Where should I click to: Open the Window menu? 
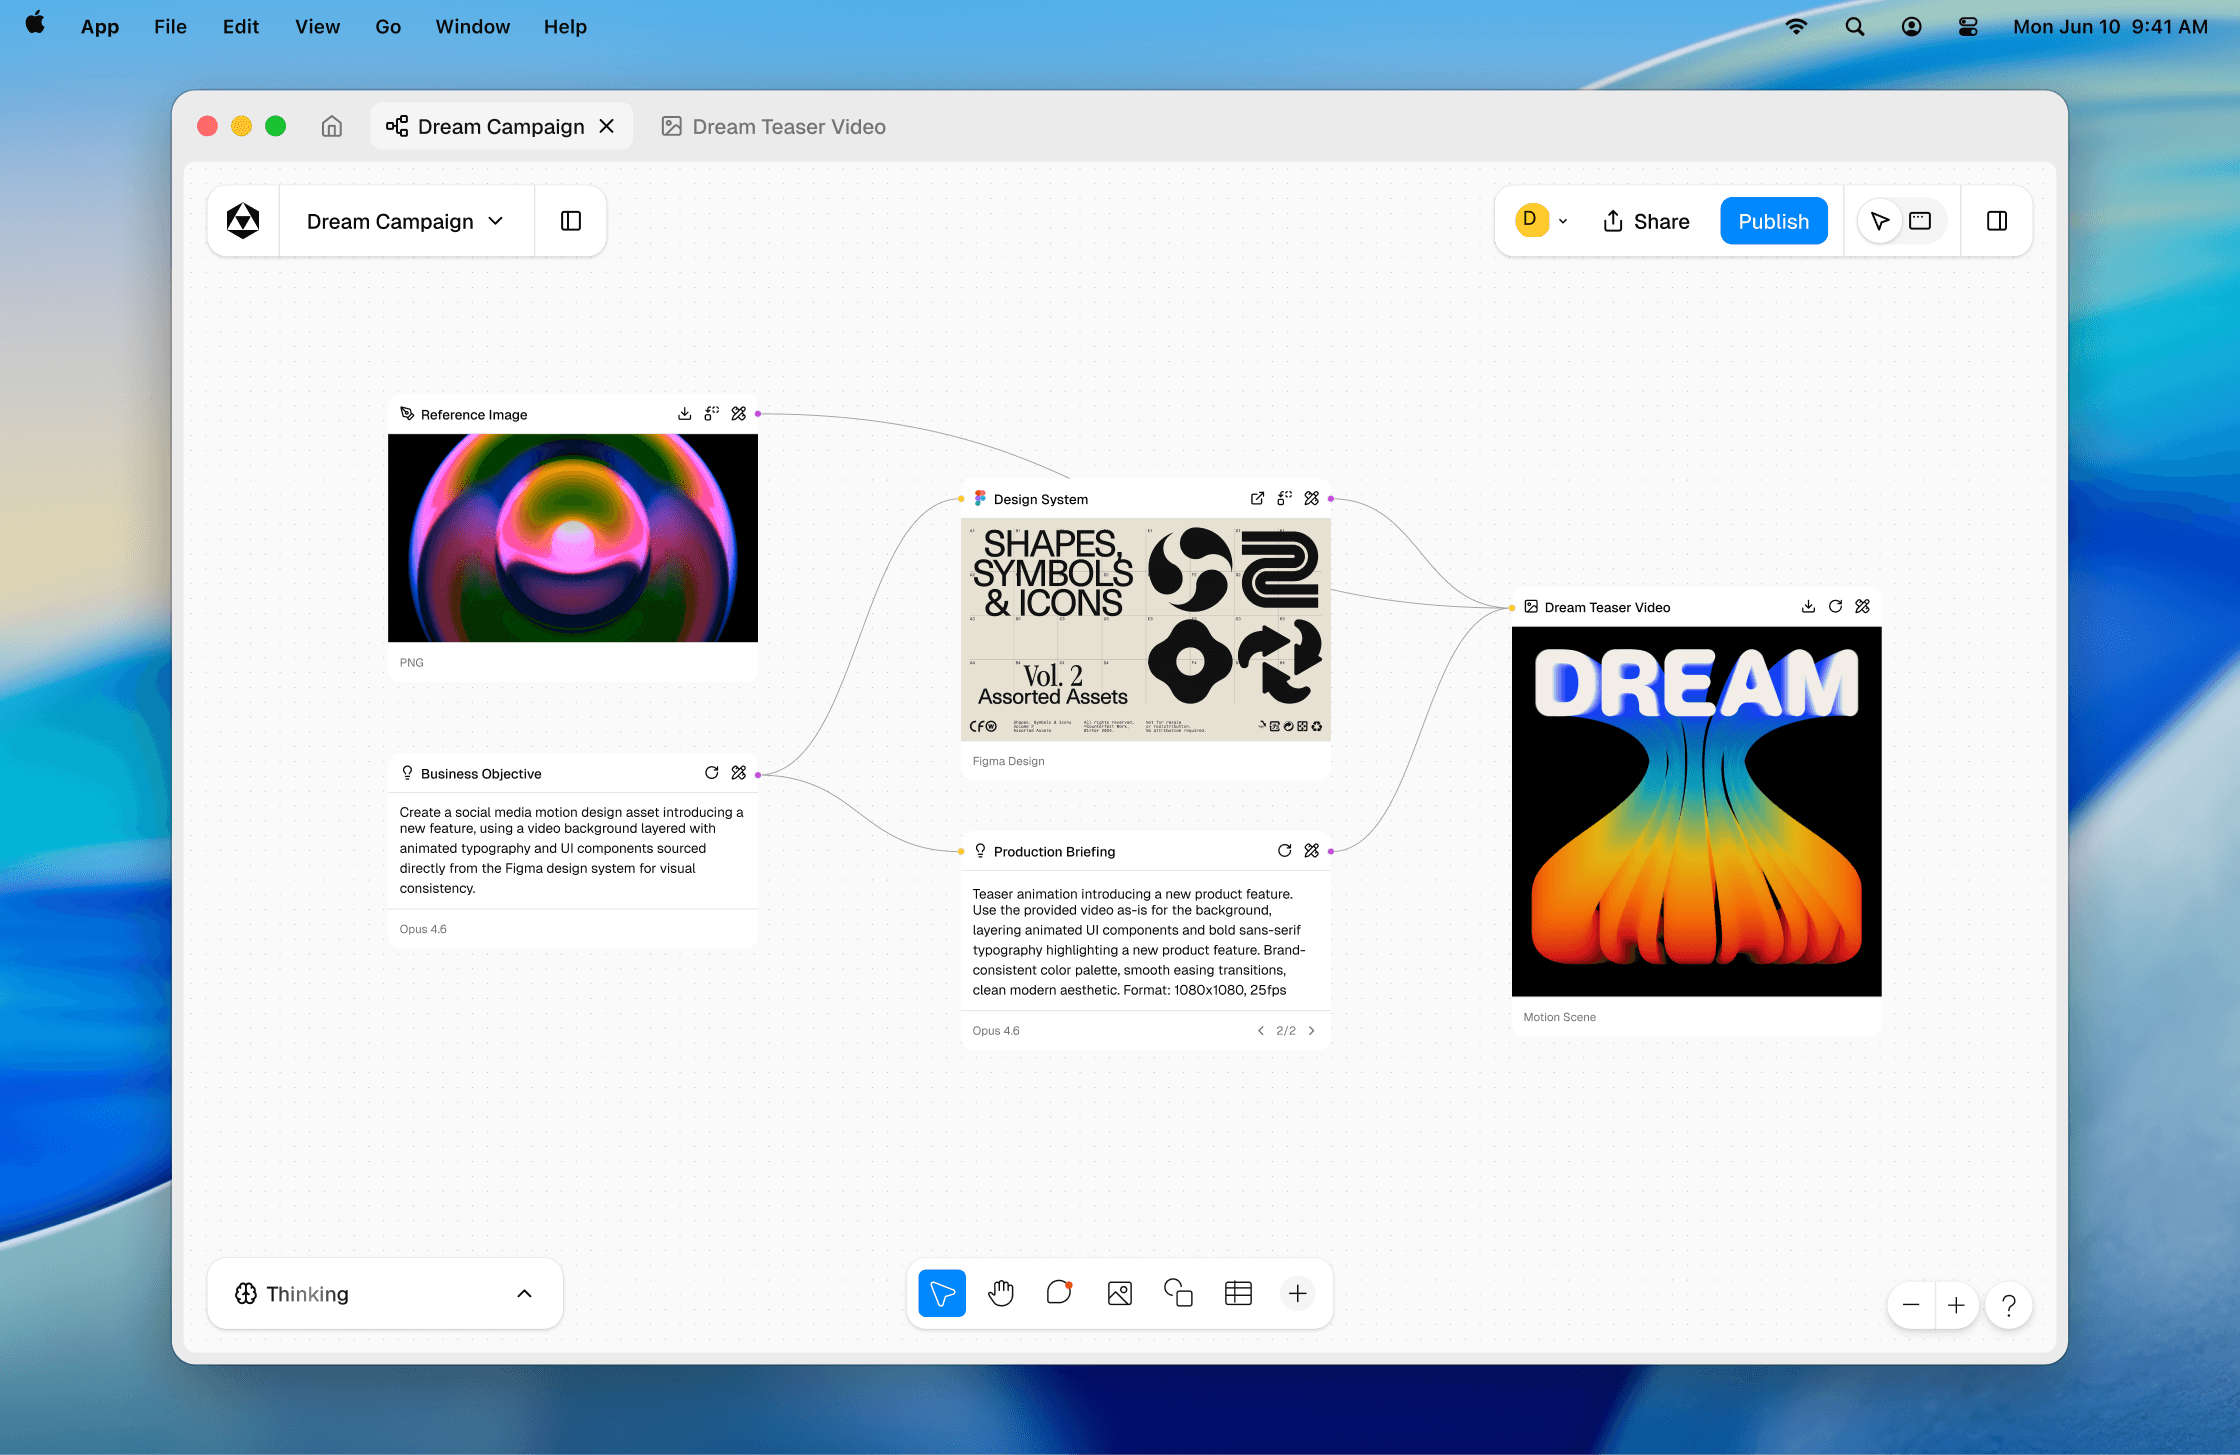472,27
